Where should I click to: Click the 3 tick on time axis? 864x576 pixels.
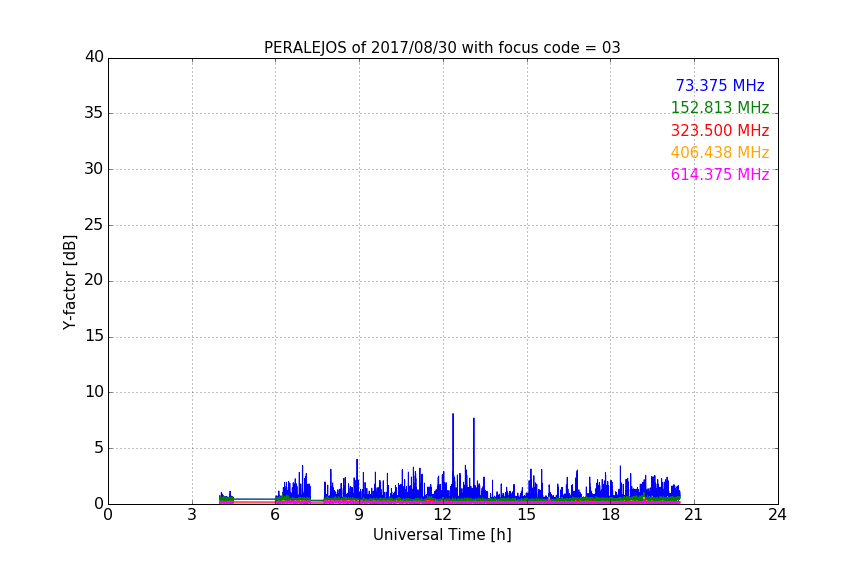pyautogui.click(x=192, y=515)
